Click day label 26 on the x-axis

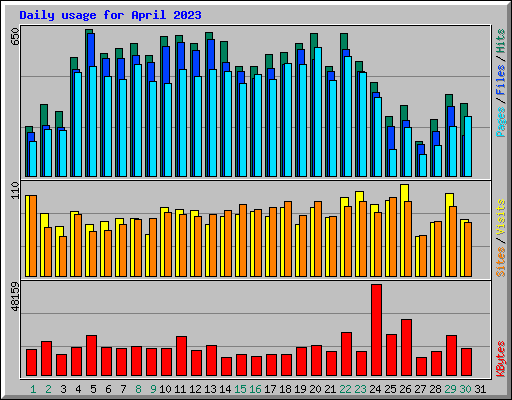tap(405, 389)
